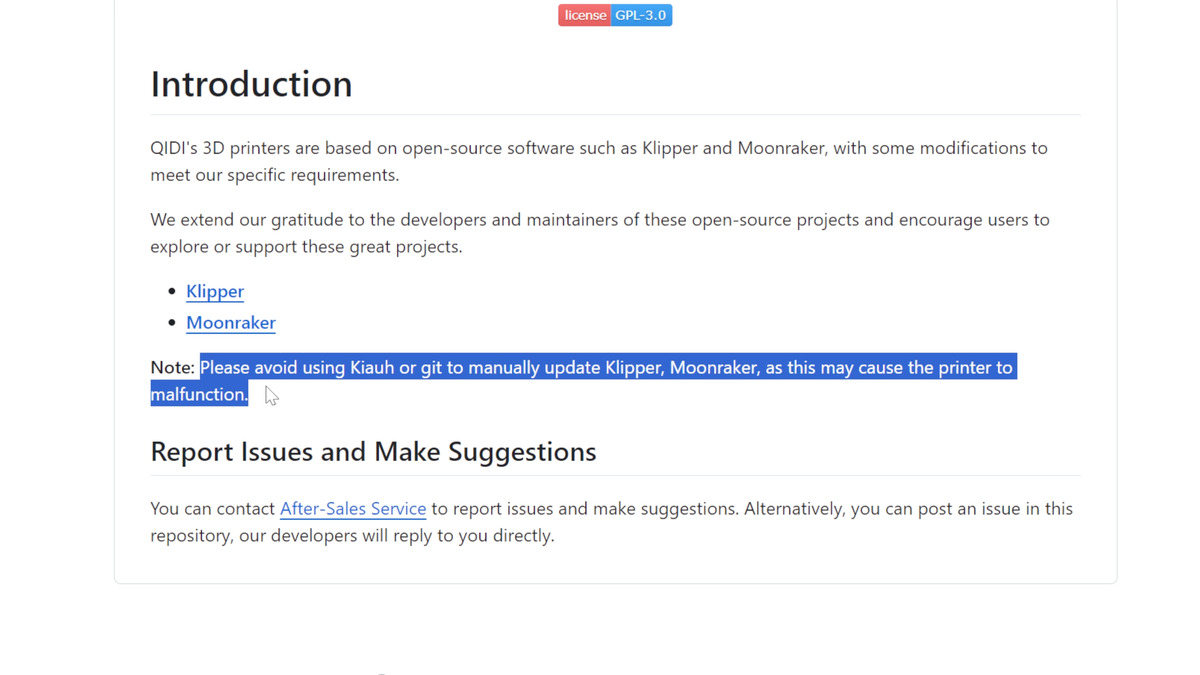Click the bold "Note:" label
Image resolution: width=1200 pixels, height=675 pixels.
(172, 368)
